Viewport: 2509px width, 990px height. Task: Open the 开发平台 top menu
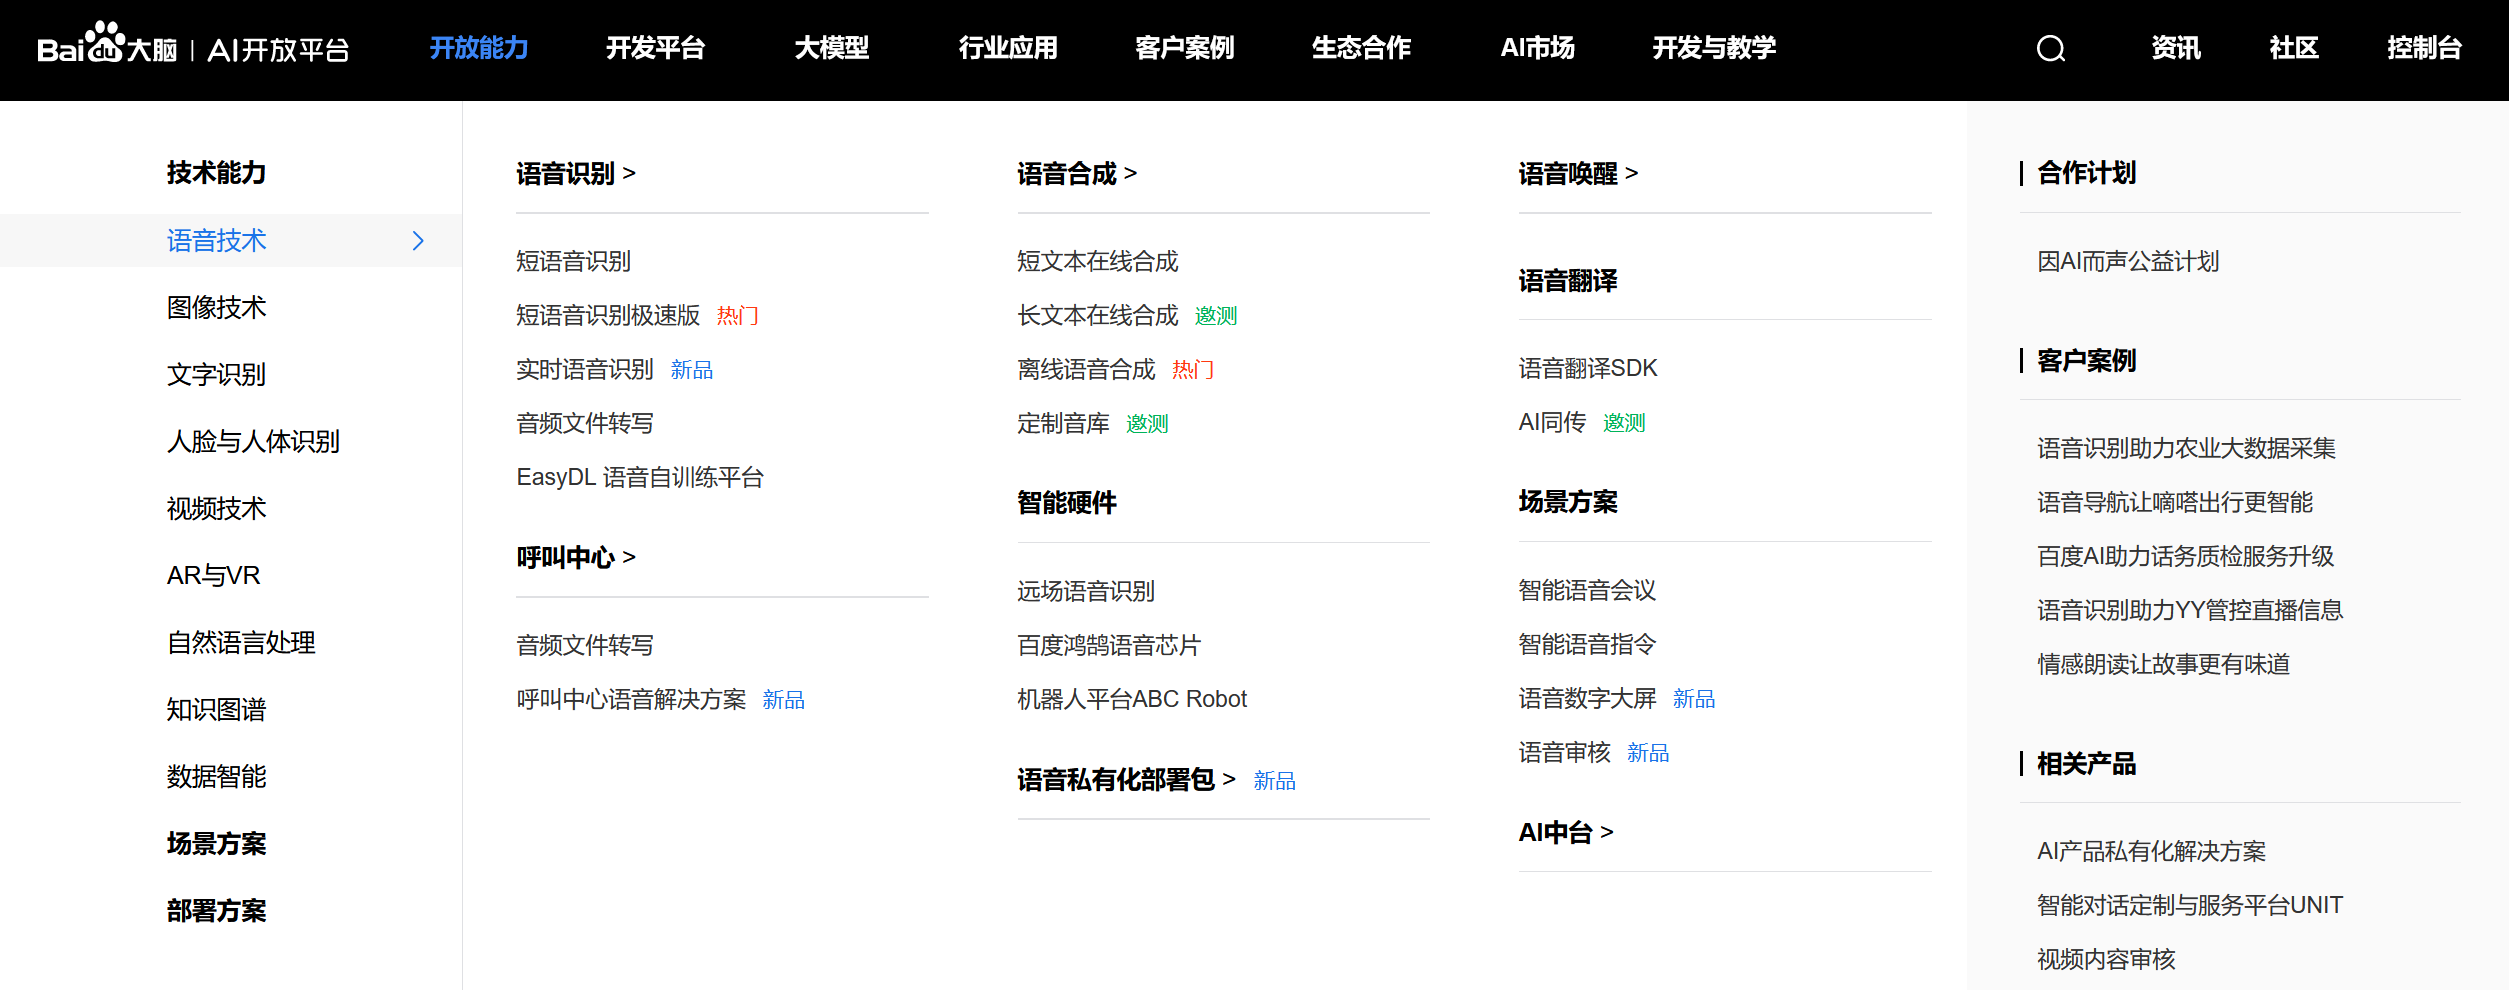click(656, 48)
